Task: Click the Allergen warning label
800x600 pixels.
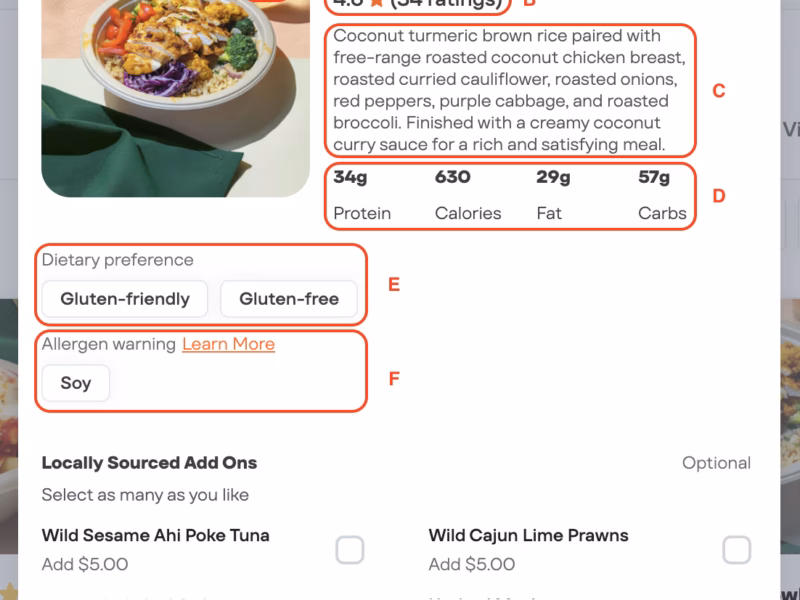Action: 109,344
